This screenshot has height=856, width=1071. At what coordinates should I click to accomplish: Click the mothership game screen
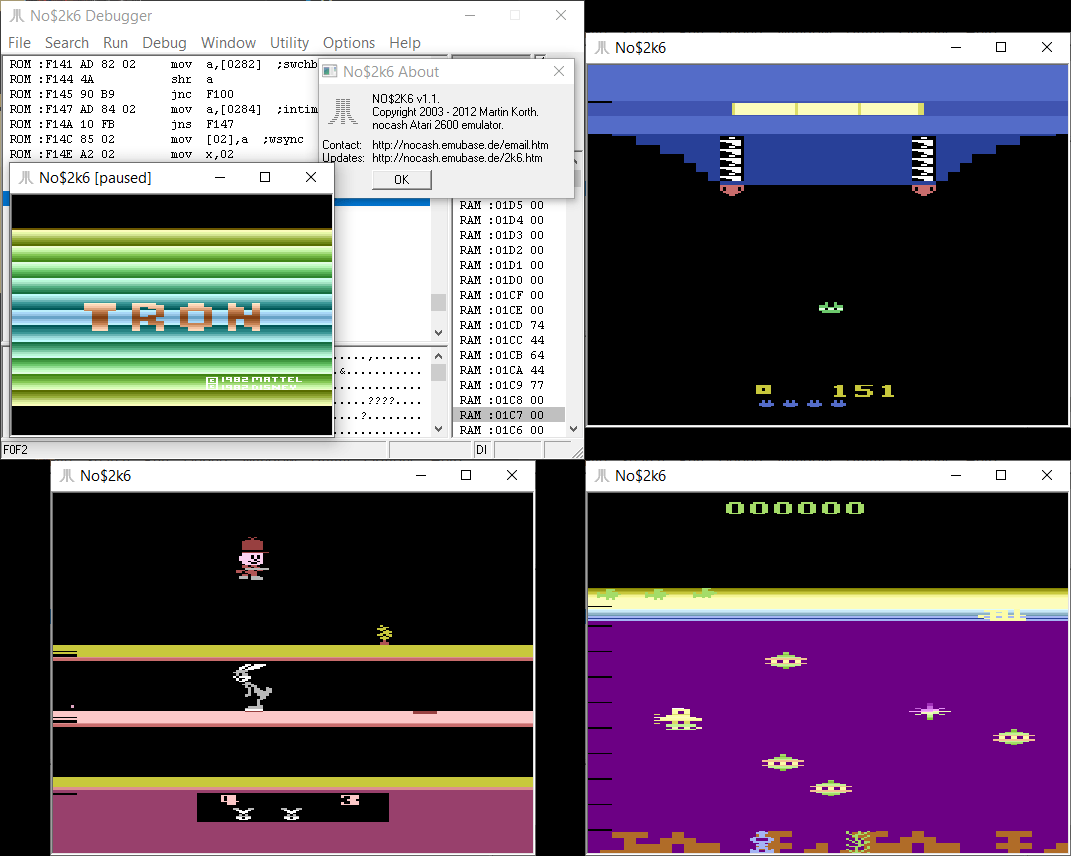tap(828, 245)
